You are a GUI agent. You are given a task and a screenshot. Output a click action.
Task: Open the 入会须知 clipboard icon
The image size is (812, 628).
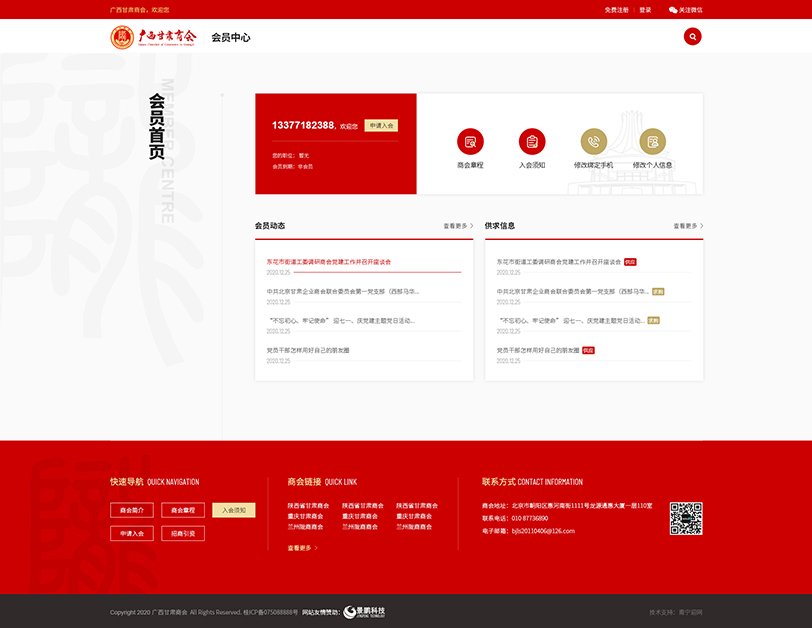coord(532,141)
